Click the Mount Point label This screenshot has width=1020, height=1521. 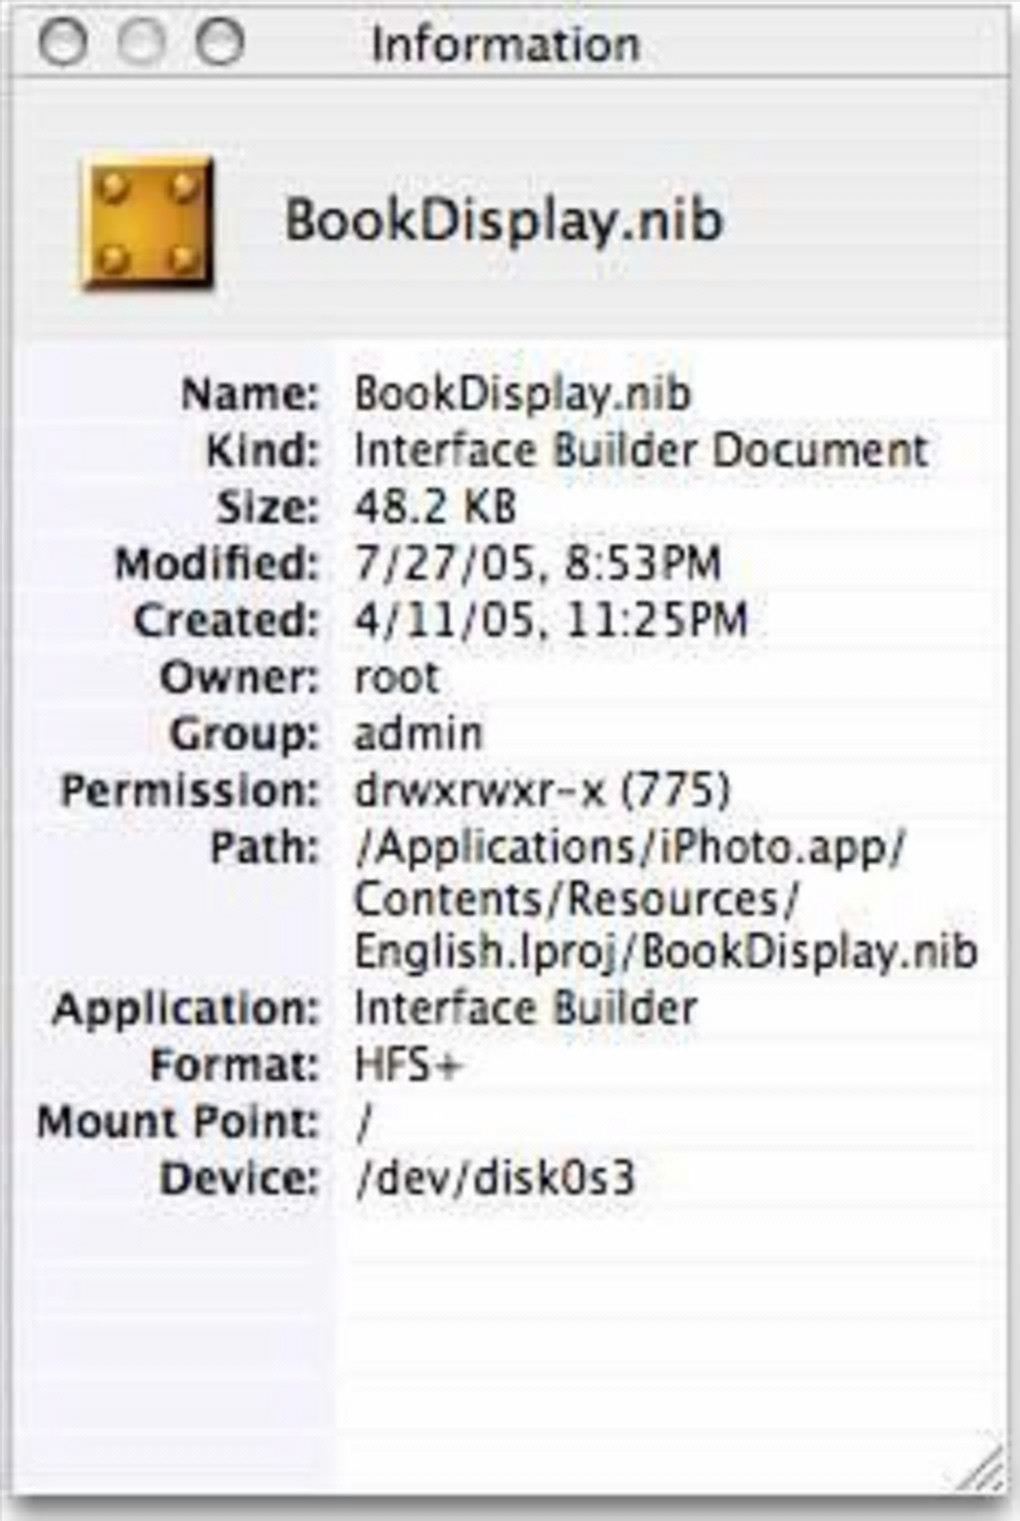177,1122
